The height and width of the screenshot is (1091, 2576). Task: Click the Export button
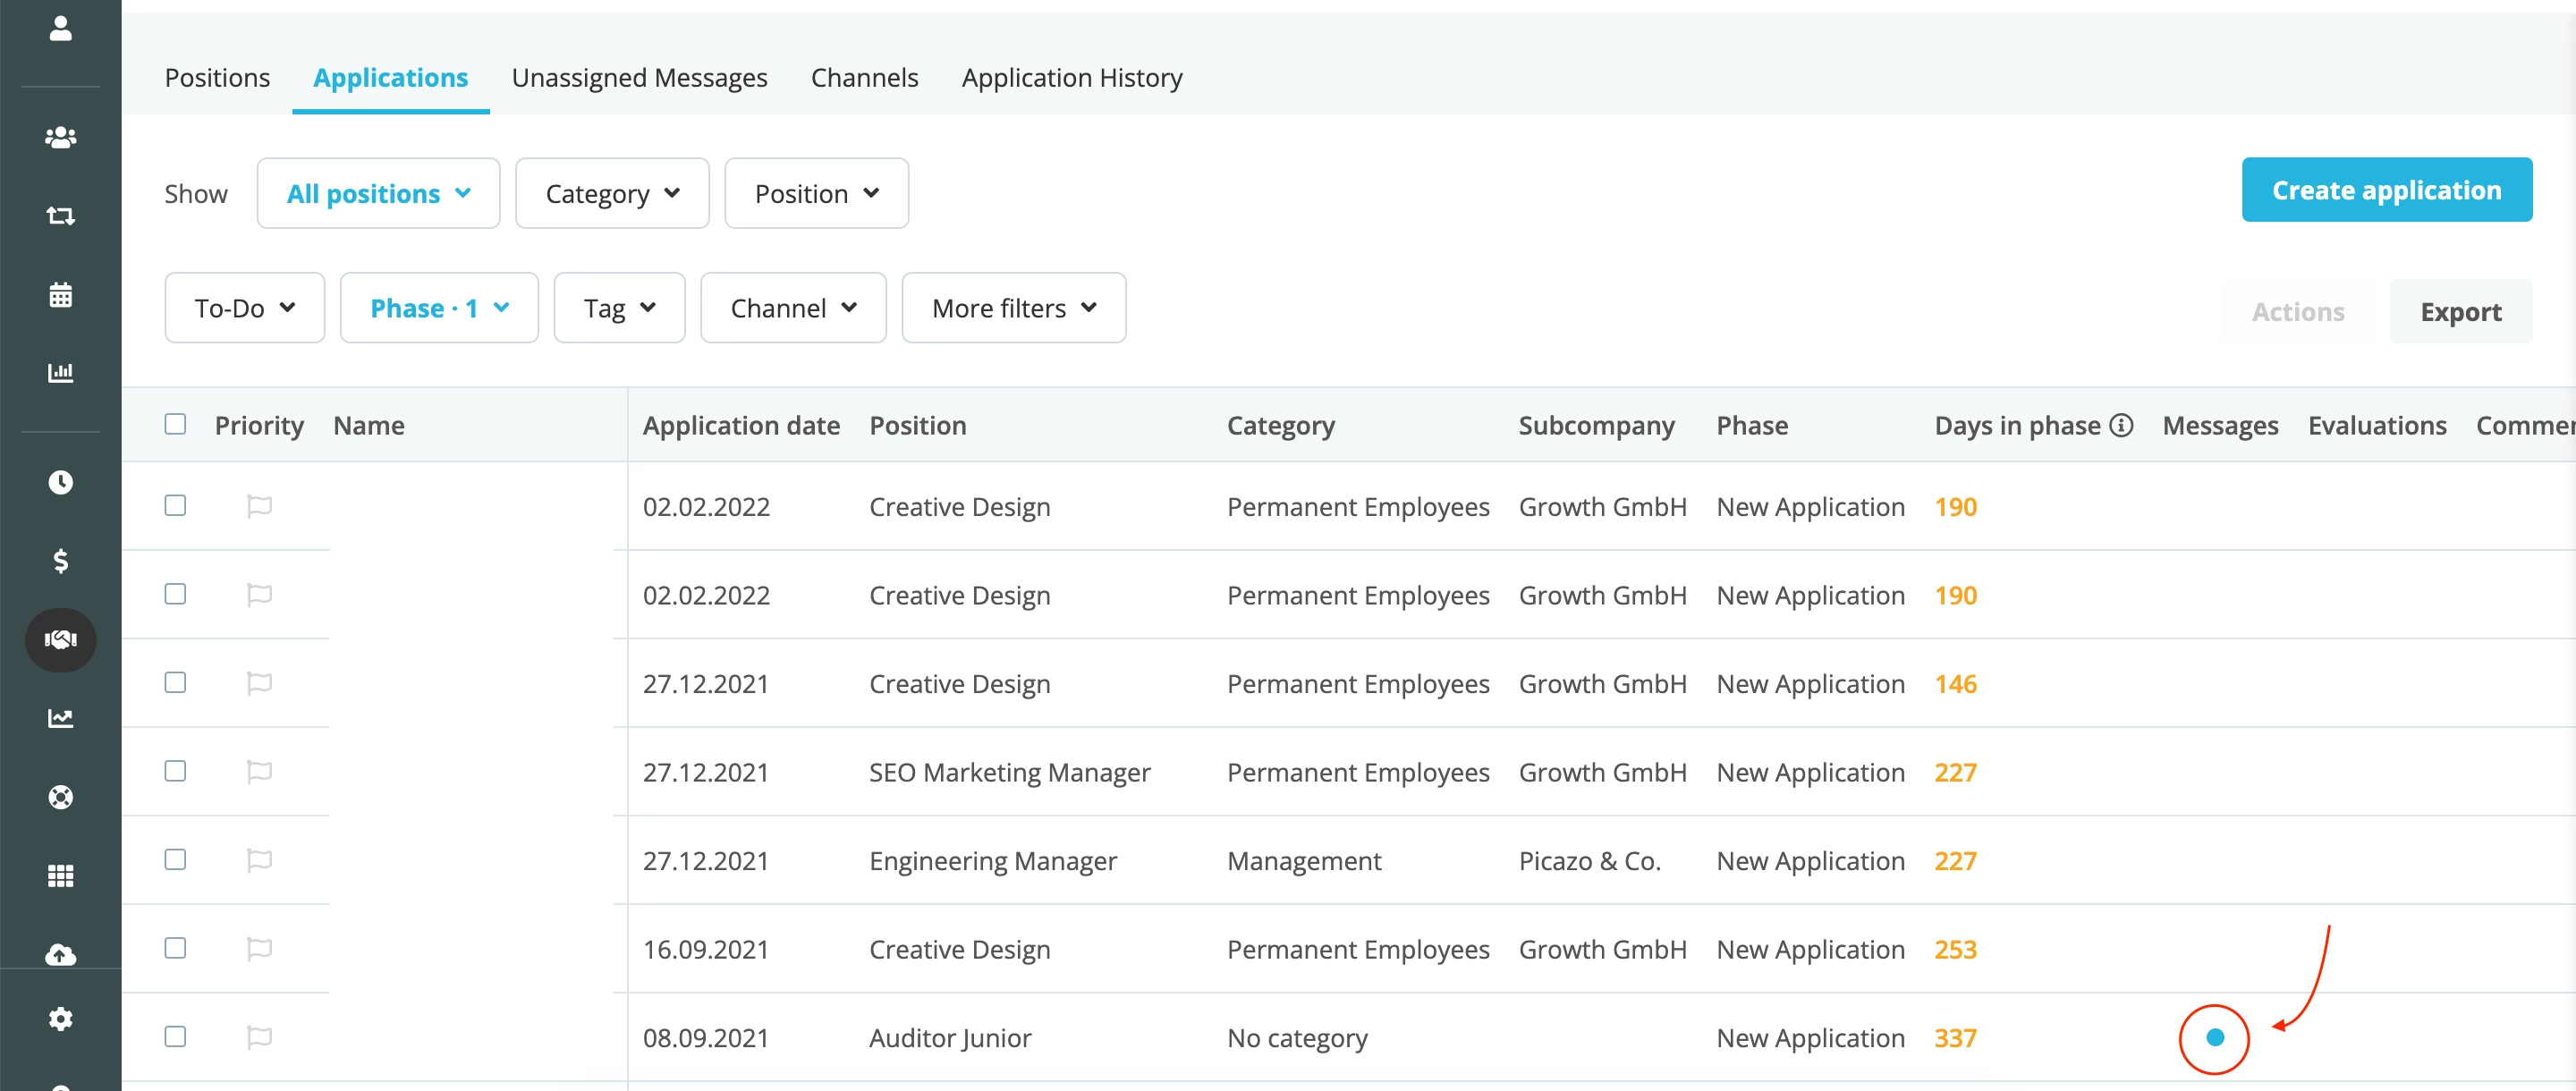(2460, 312)
